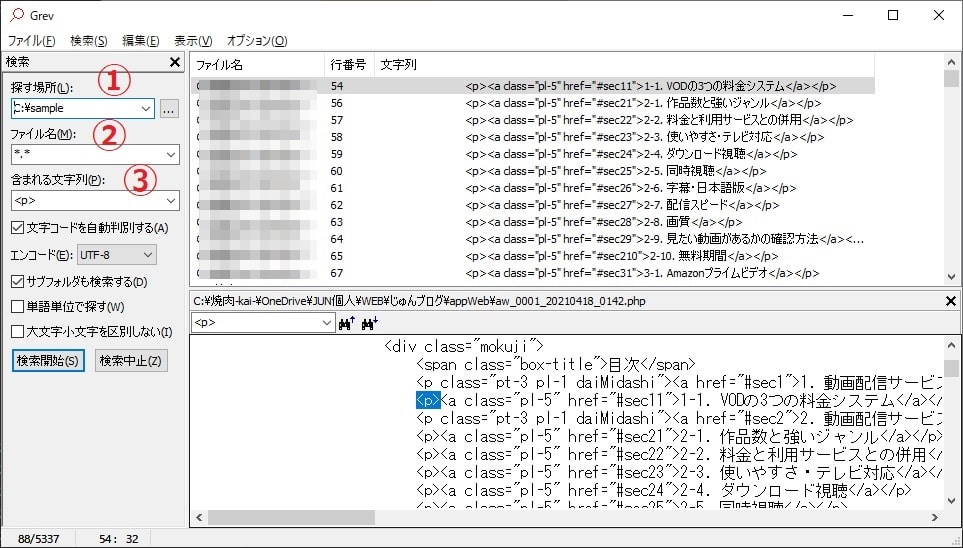Click preview pane scroll down arrow
This screenshot has width=963, height=548.
(x=951, y=501)
